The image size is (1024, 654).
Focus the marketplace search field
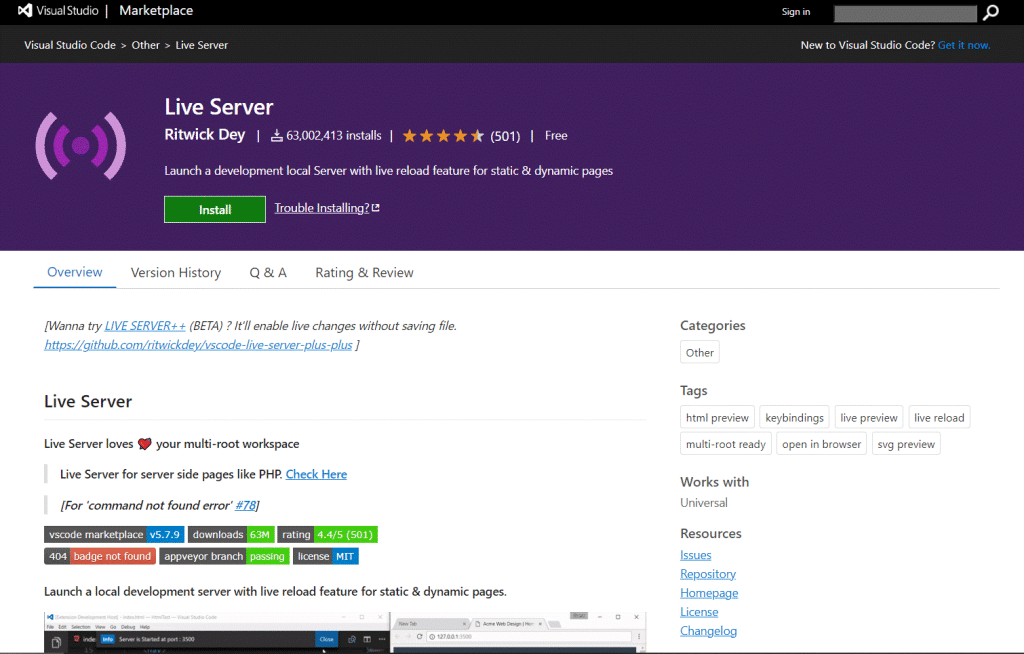click(905, 13)
